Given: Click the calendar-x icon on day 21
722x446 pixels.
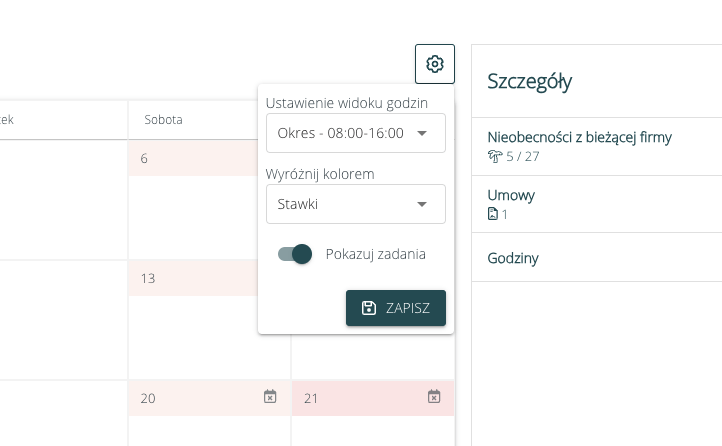Looking at the screenshot, I should click(x=434, y=397).
